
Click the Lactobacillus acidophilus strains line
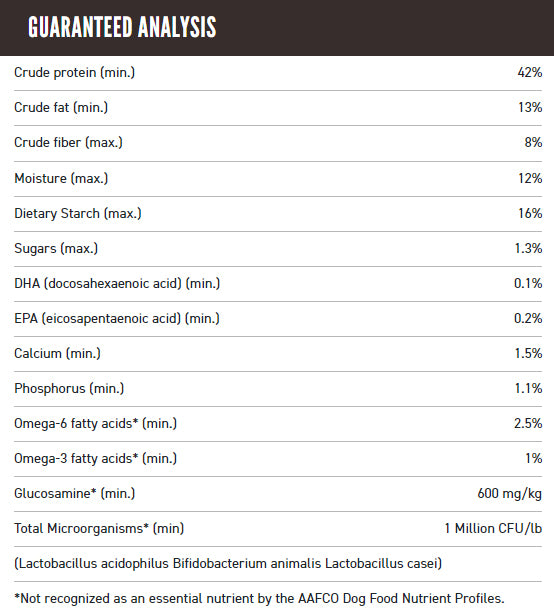[x=228, y=564]
